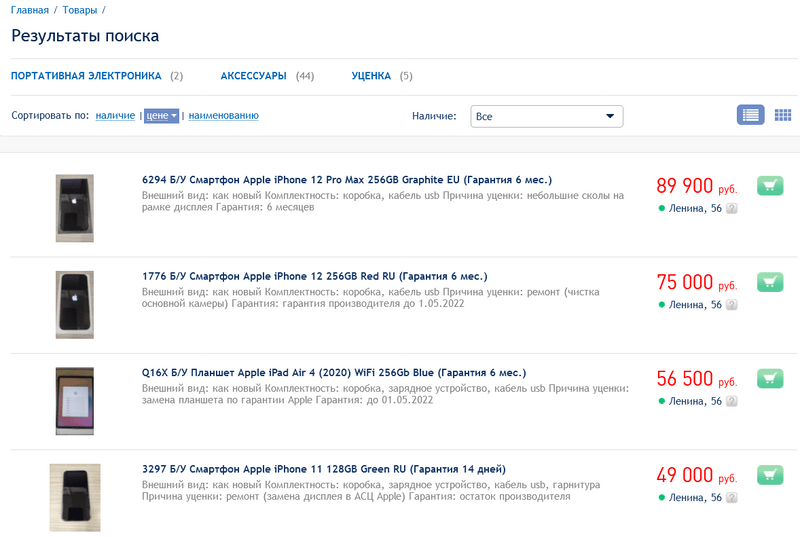Click iPhone 12 Red product photo

74,304
